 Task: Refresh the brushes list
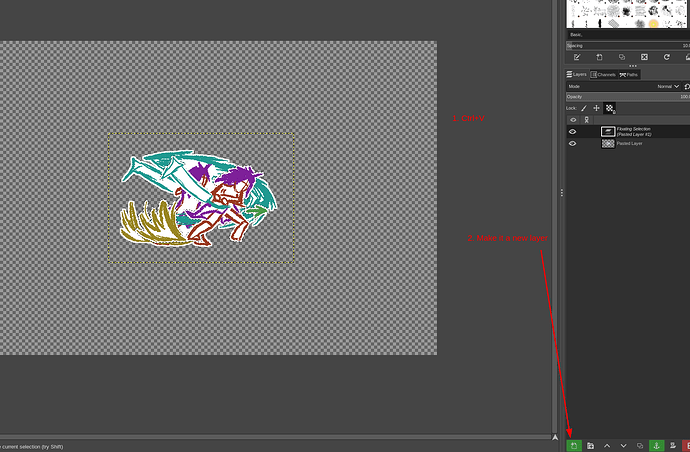click(x=667, y=57)
